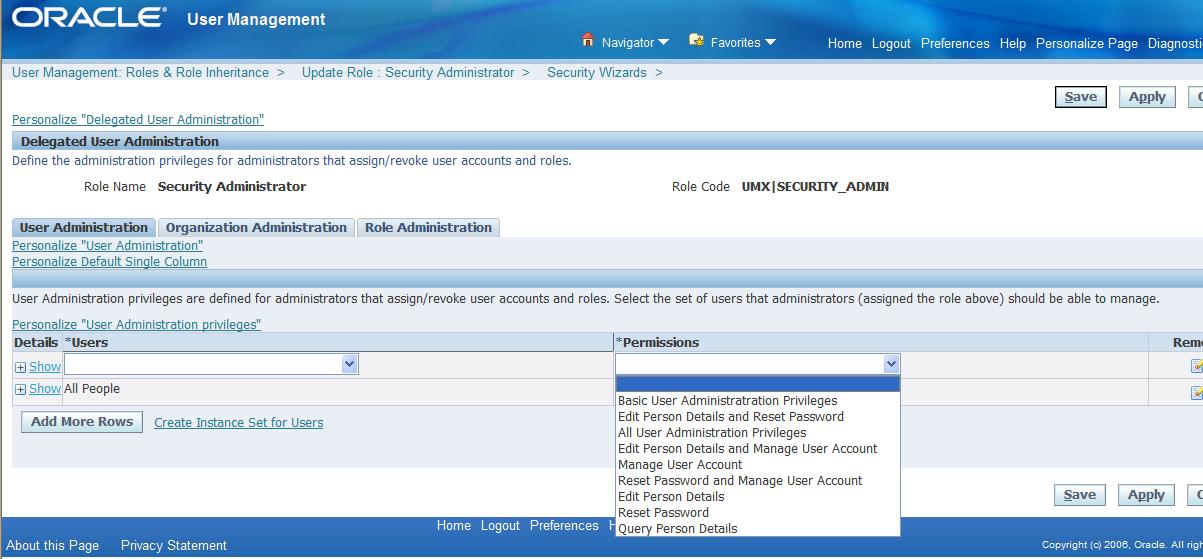Click Show link in All People row
This screenshot has width=1203, height=559.
pyautogui.click(x=45, y=389)
